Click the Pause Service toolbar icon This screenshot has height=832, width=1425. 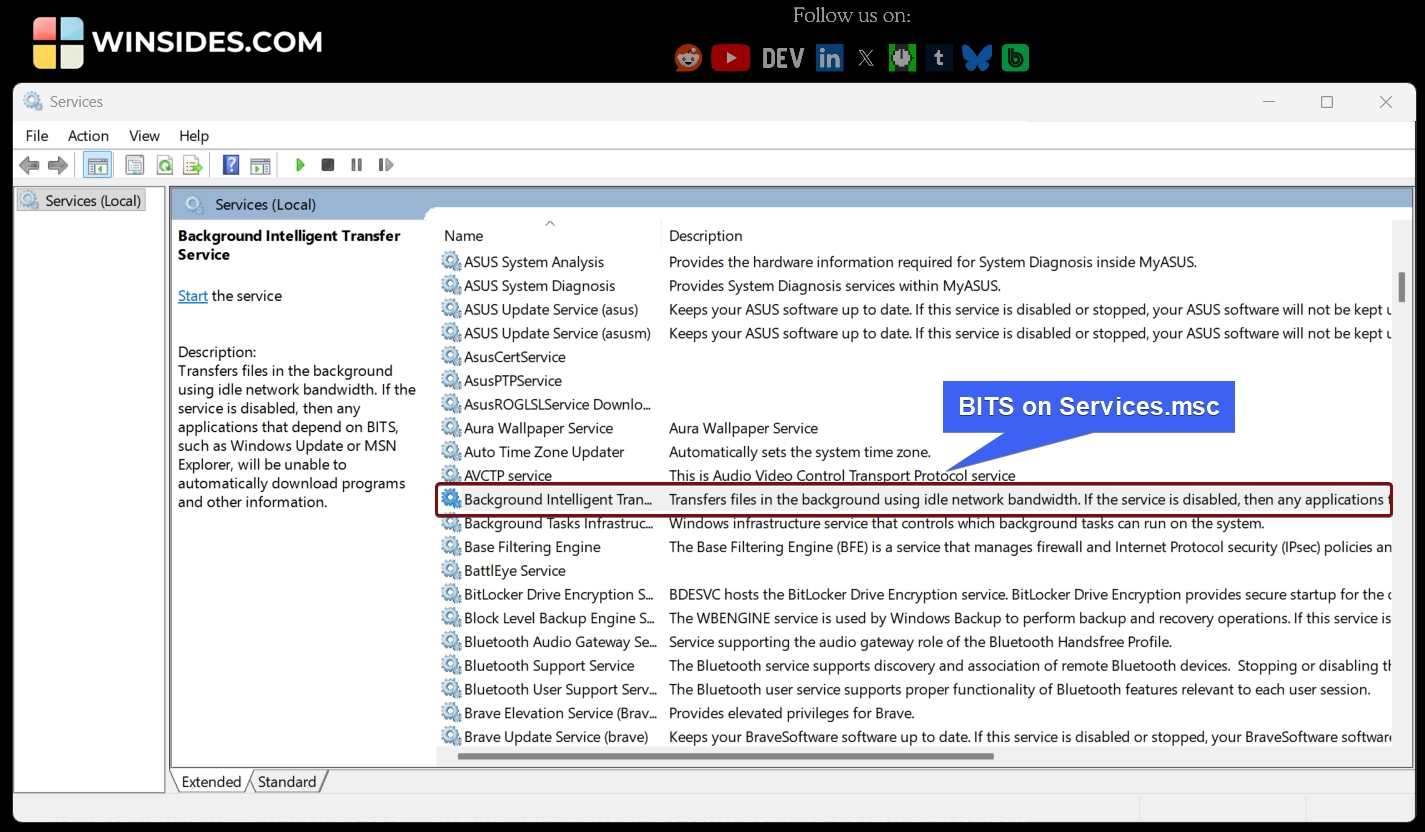click(x=356, y=165)
